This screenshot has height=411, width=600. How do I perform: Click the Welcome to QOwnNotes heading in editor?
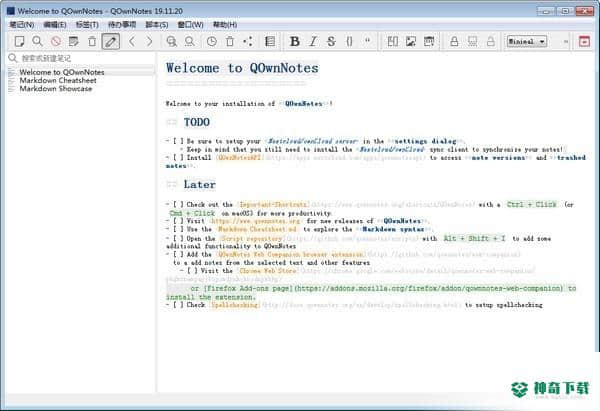pos(242,68)
